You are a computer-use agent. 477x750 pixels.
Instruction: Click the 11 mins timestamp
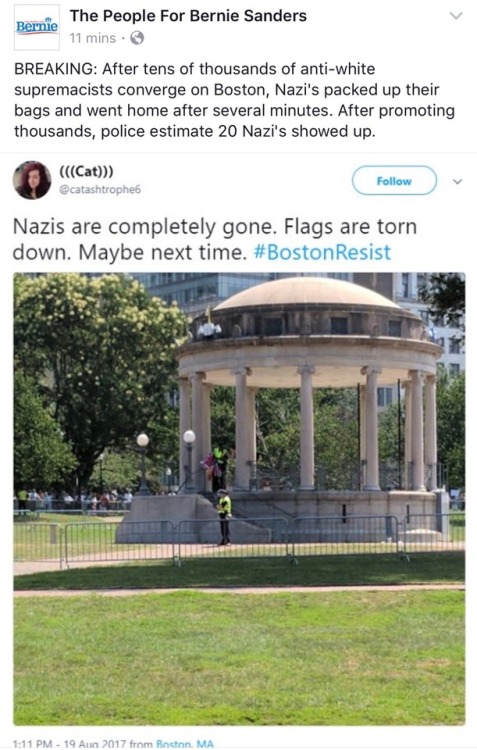click(93, 38)
